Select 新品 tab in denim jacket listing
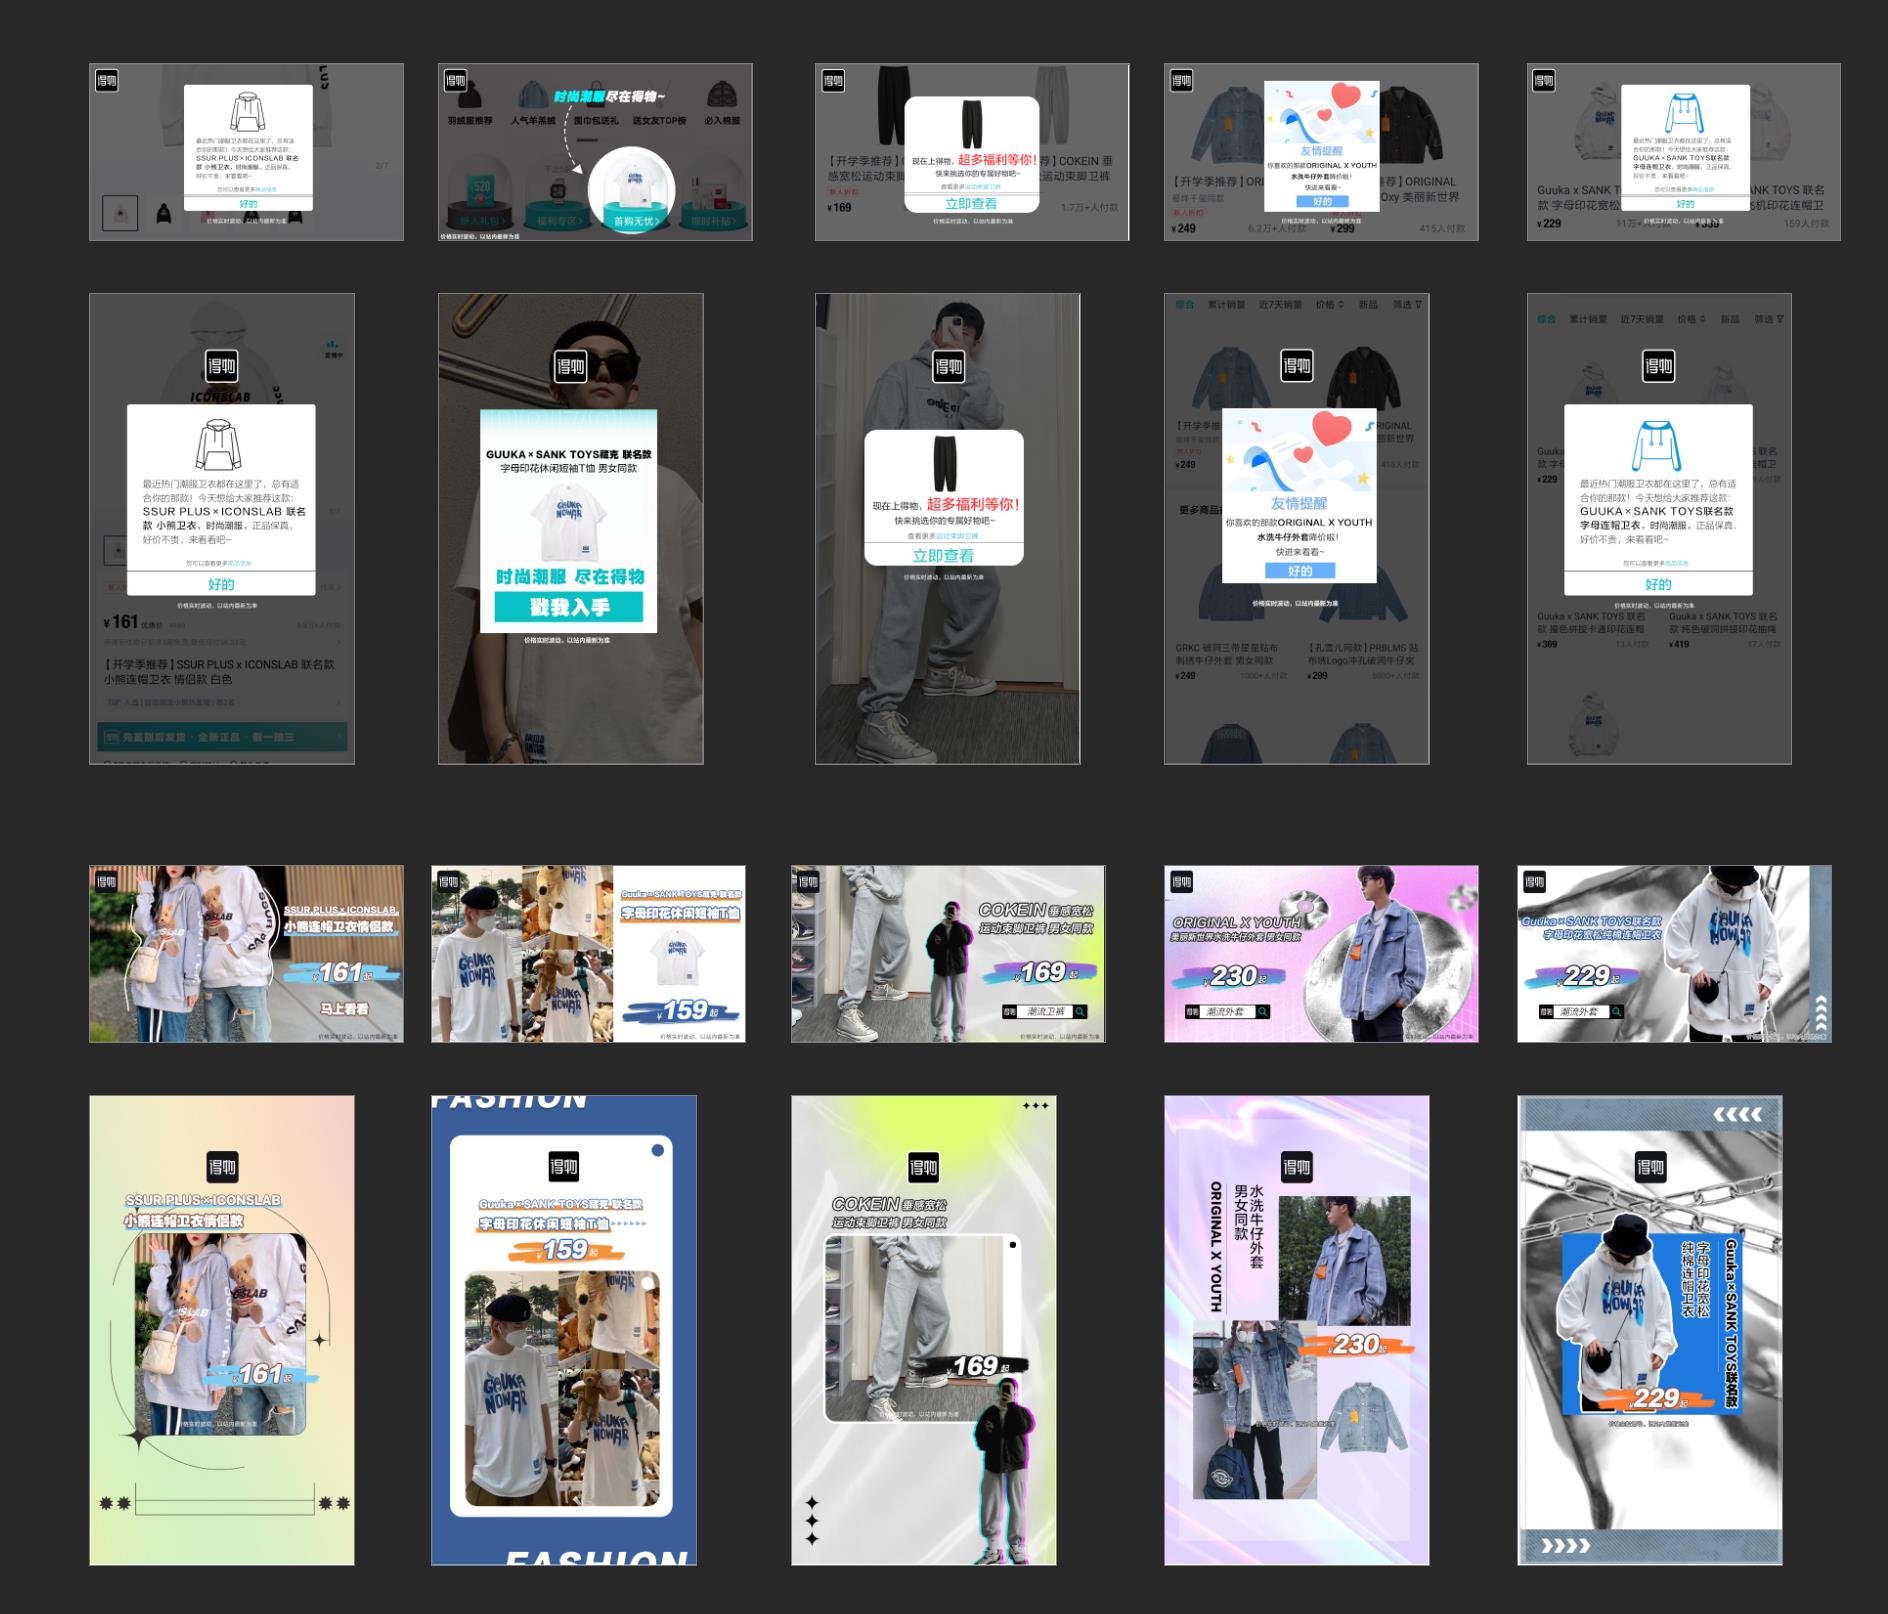This screenshot has height=1614, width=1888. pos(1368,304)
